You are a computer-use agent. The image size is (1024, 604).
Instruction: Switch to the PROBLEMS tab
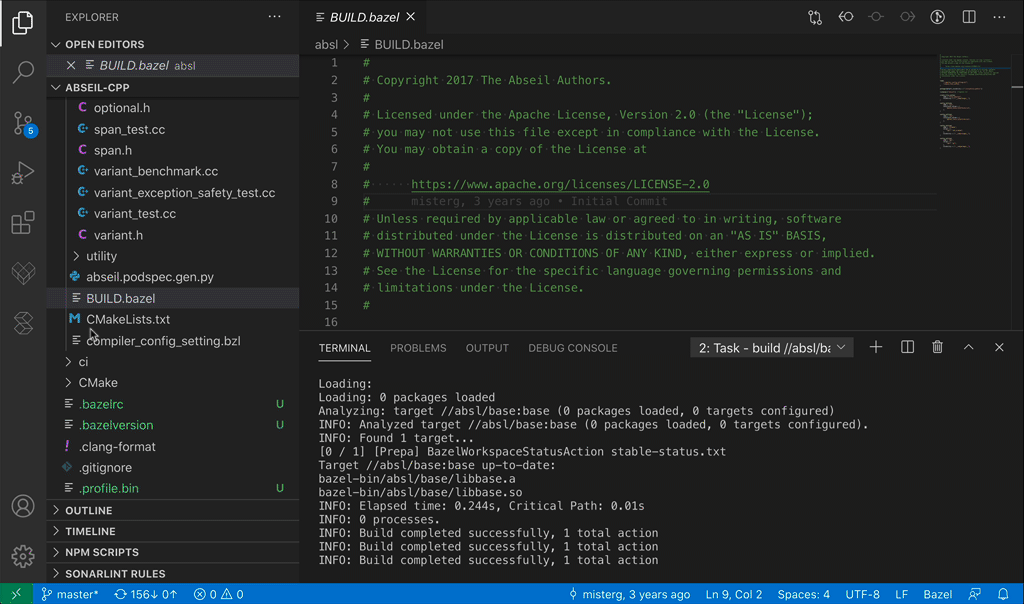(x=418, y=348)
